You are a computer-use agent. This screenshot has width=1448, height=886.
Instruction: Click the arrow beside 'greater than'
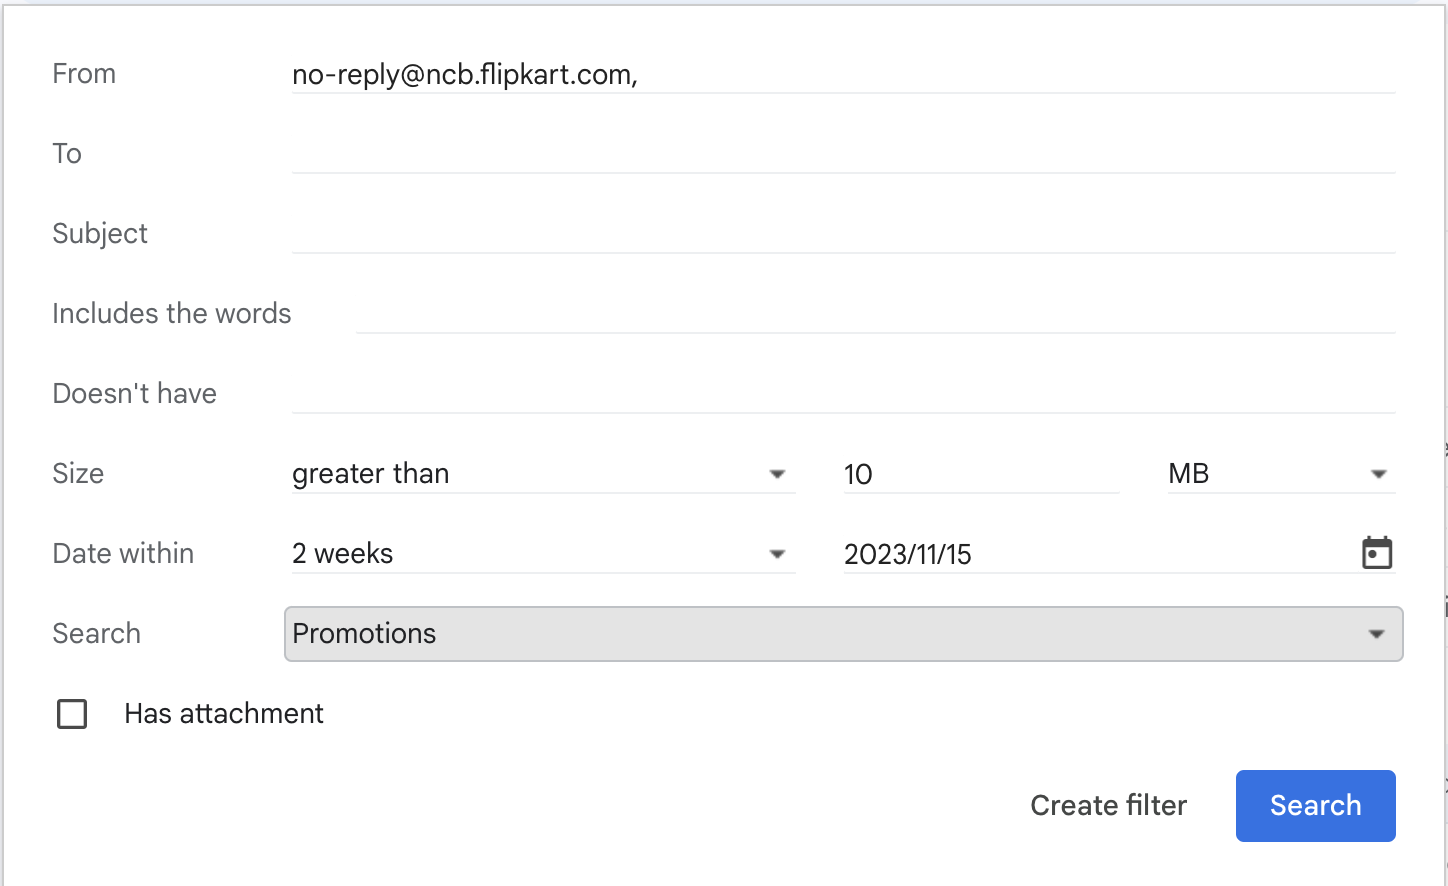777,474
